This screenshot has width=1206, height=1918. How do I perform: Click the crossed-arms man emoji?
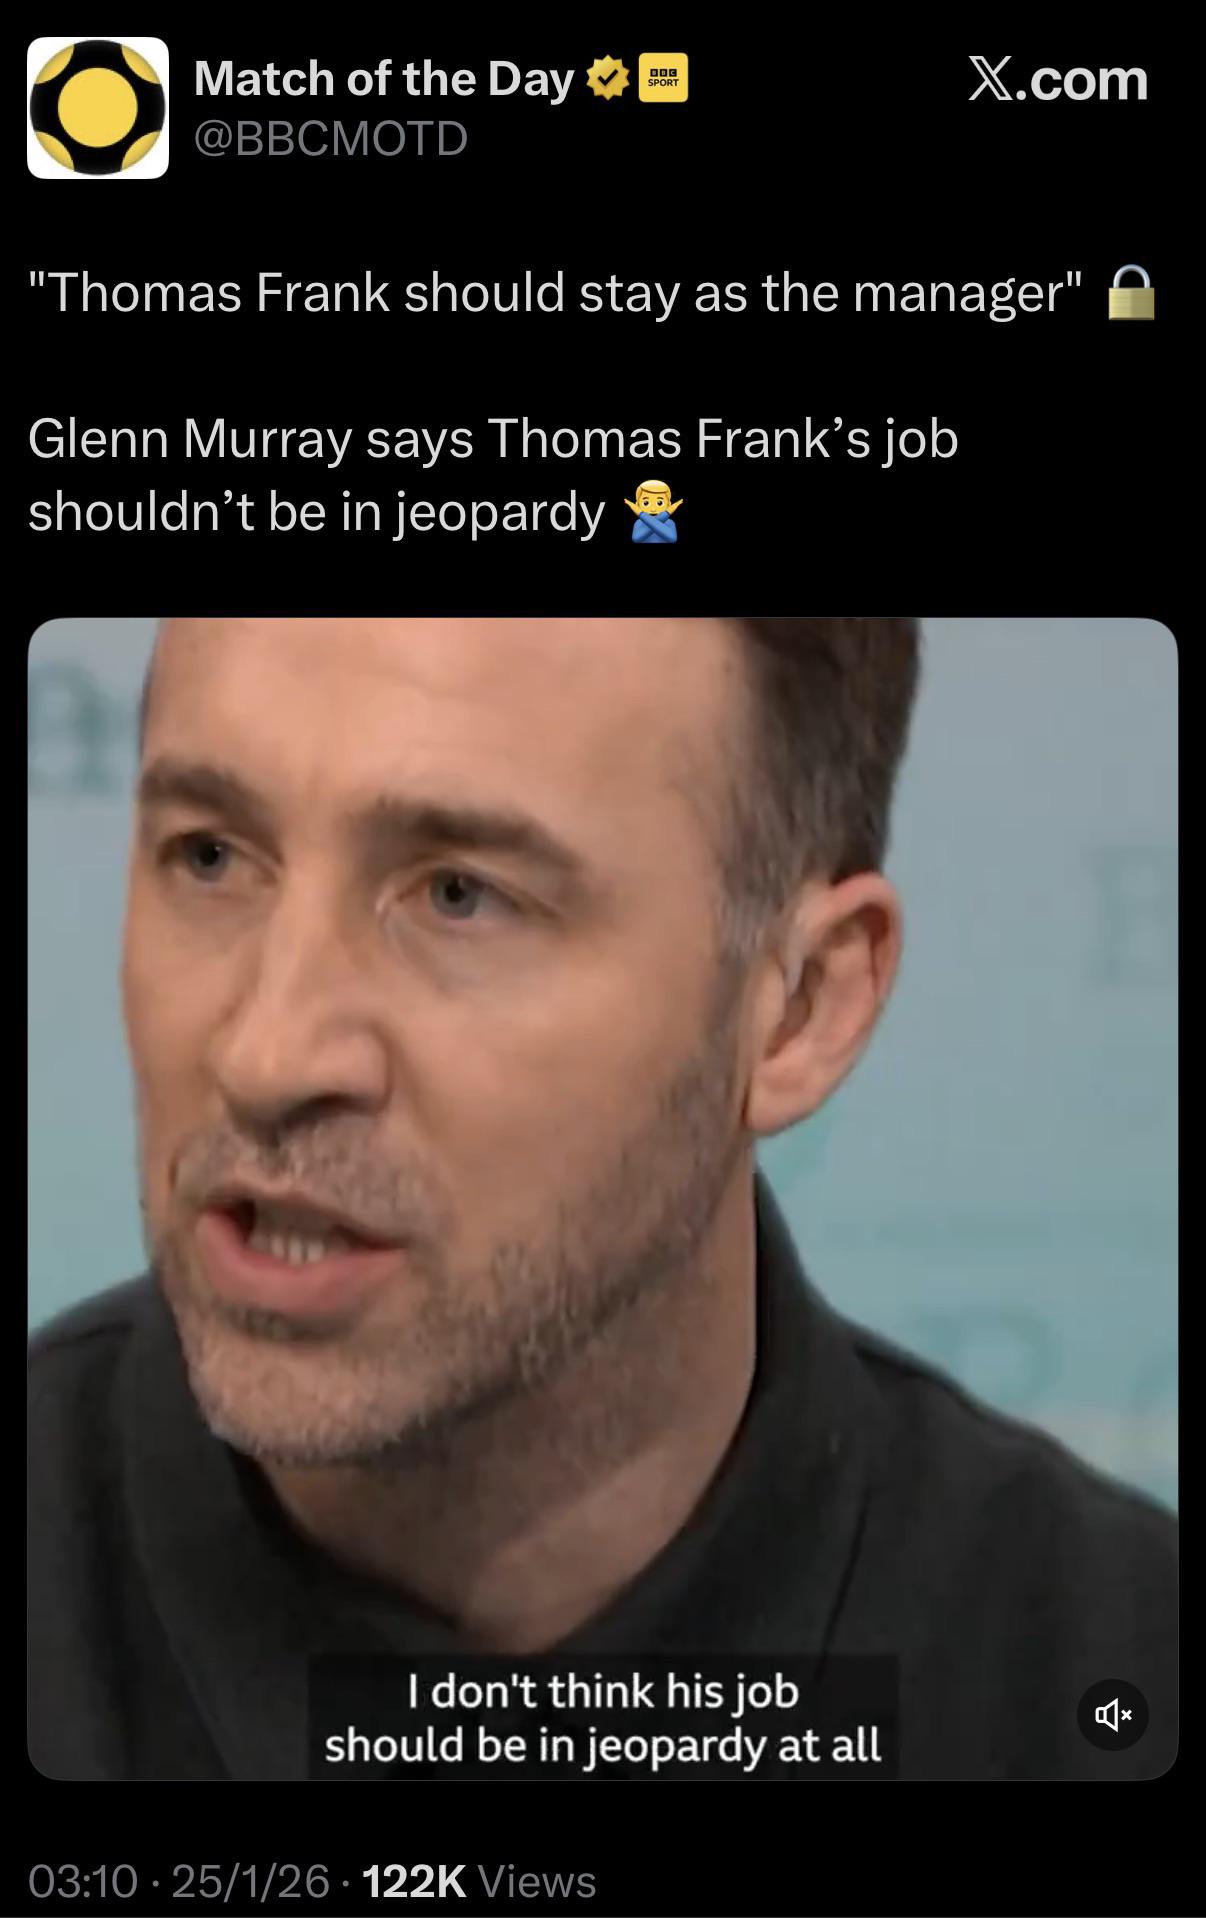click(x=654, y=511)
